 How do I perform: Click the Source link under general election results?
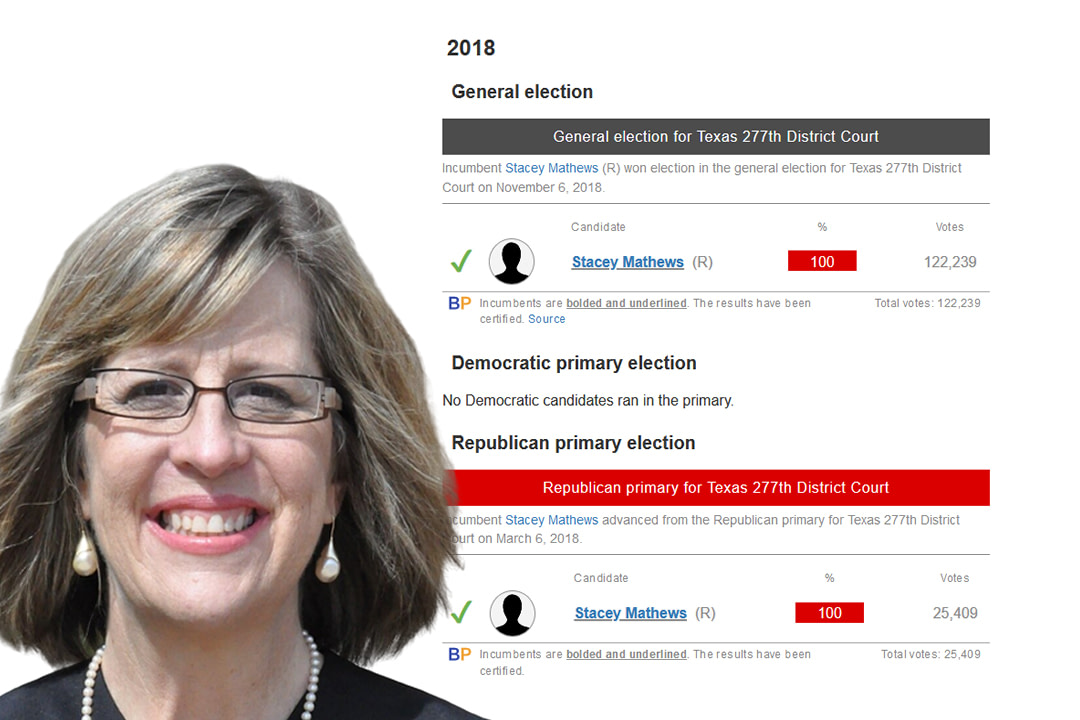(x=546, y=319)
